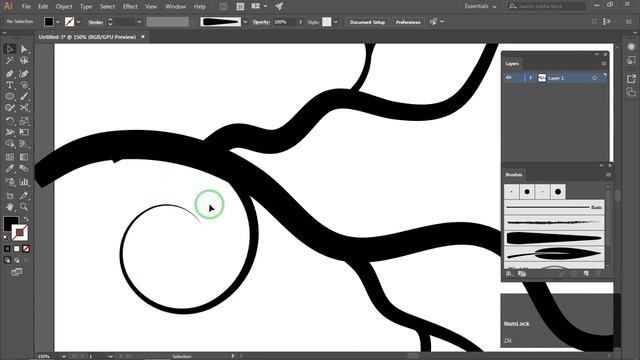
Task: Select the Shape Builder tool
Action: click(10, 144)
